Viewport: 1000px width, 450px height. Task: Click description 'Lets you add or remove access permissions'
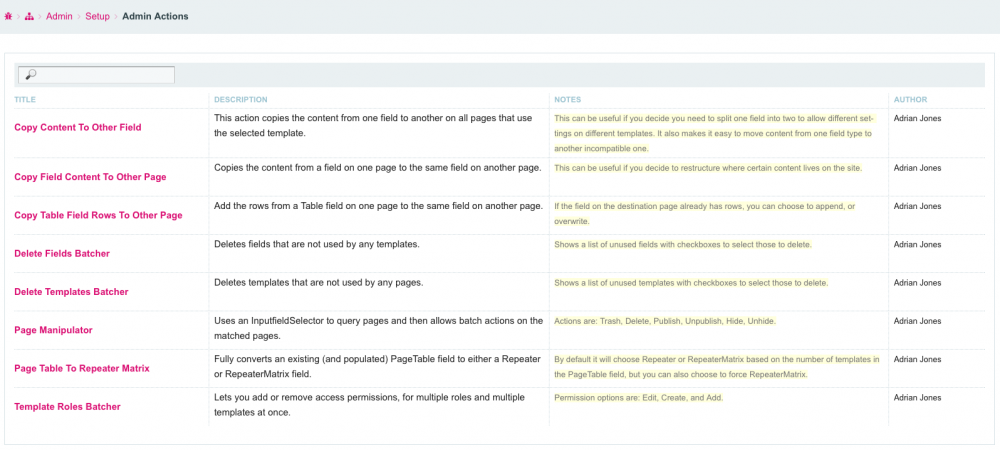(x=369, y=405)
